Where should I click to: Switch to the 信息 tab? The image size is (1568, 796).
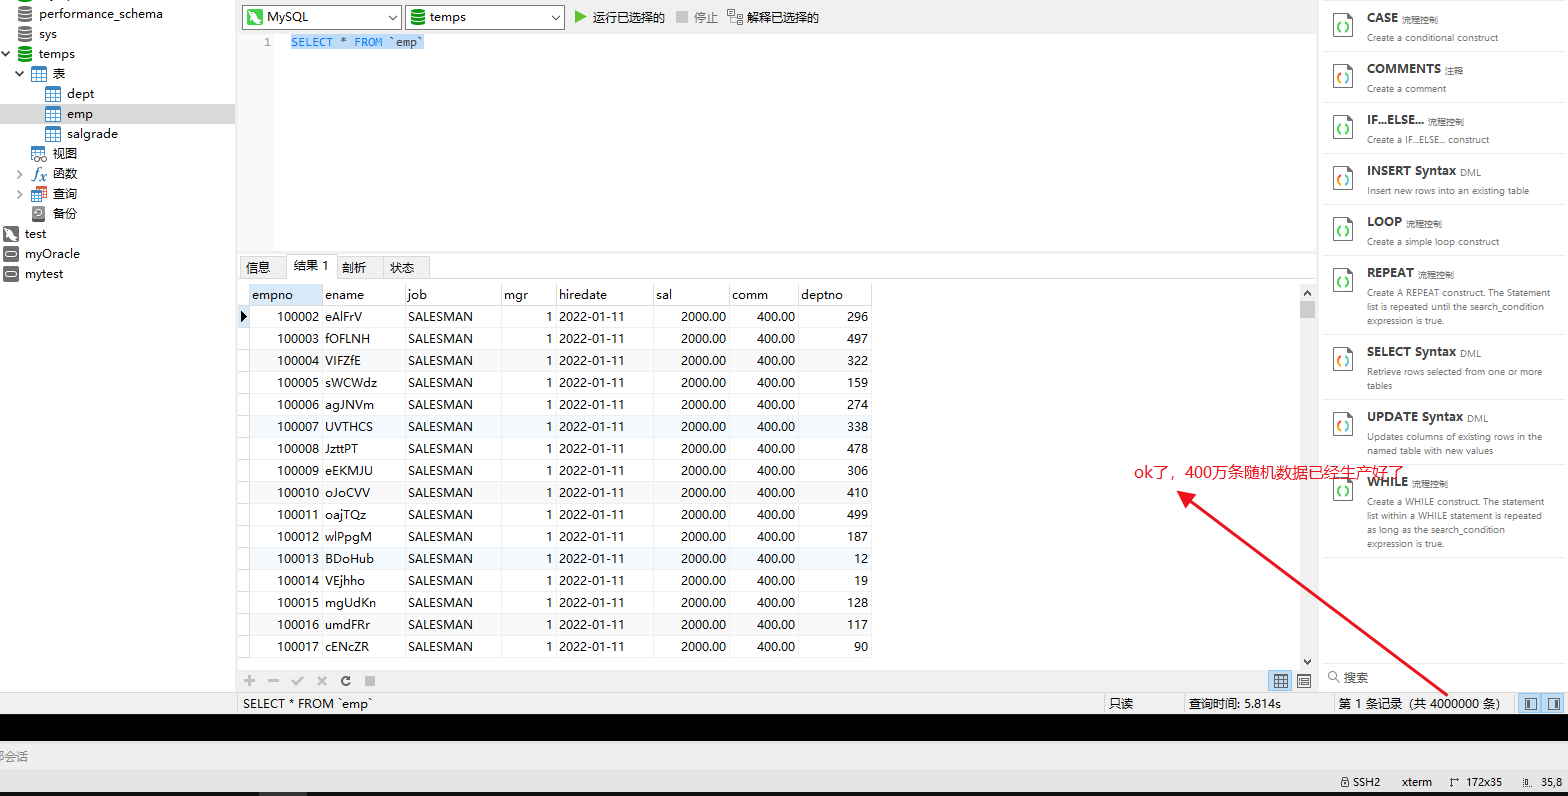click(258, 267)
